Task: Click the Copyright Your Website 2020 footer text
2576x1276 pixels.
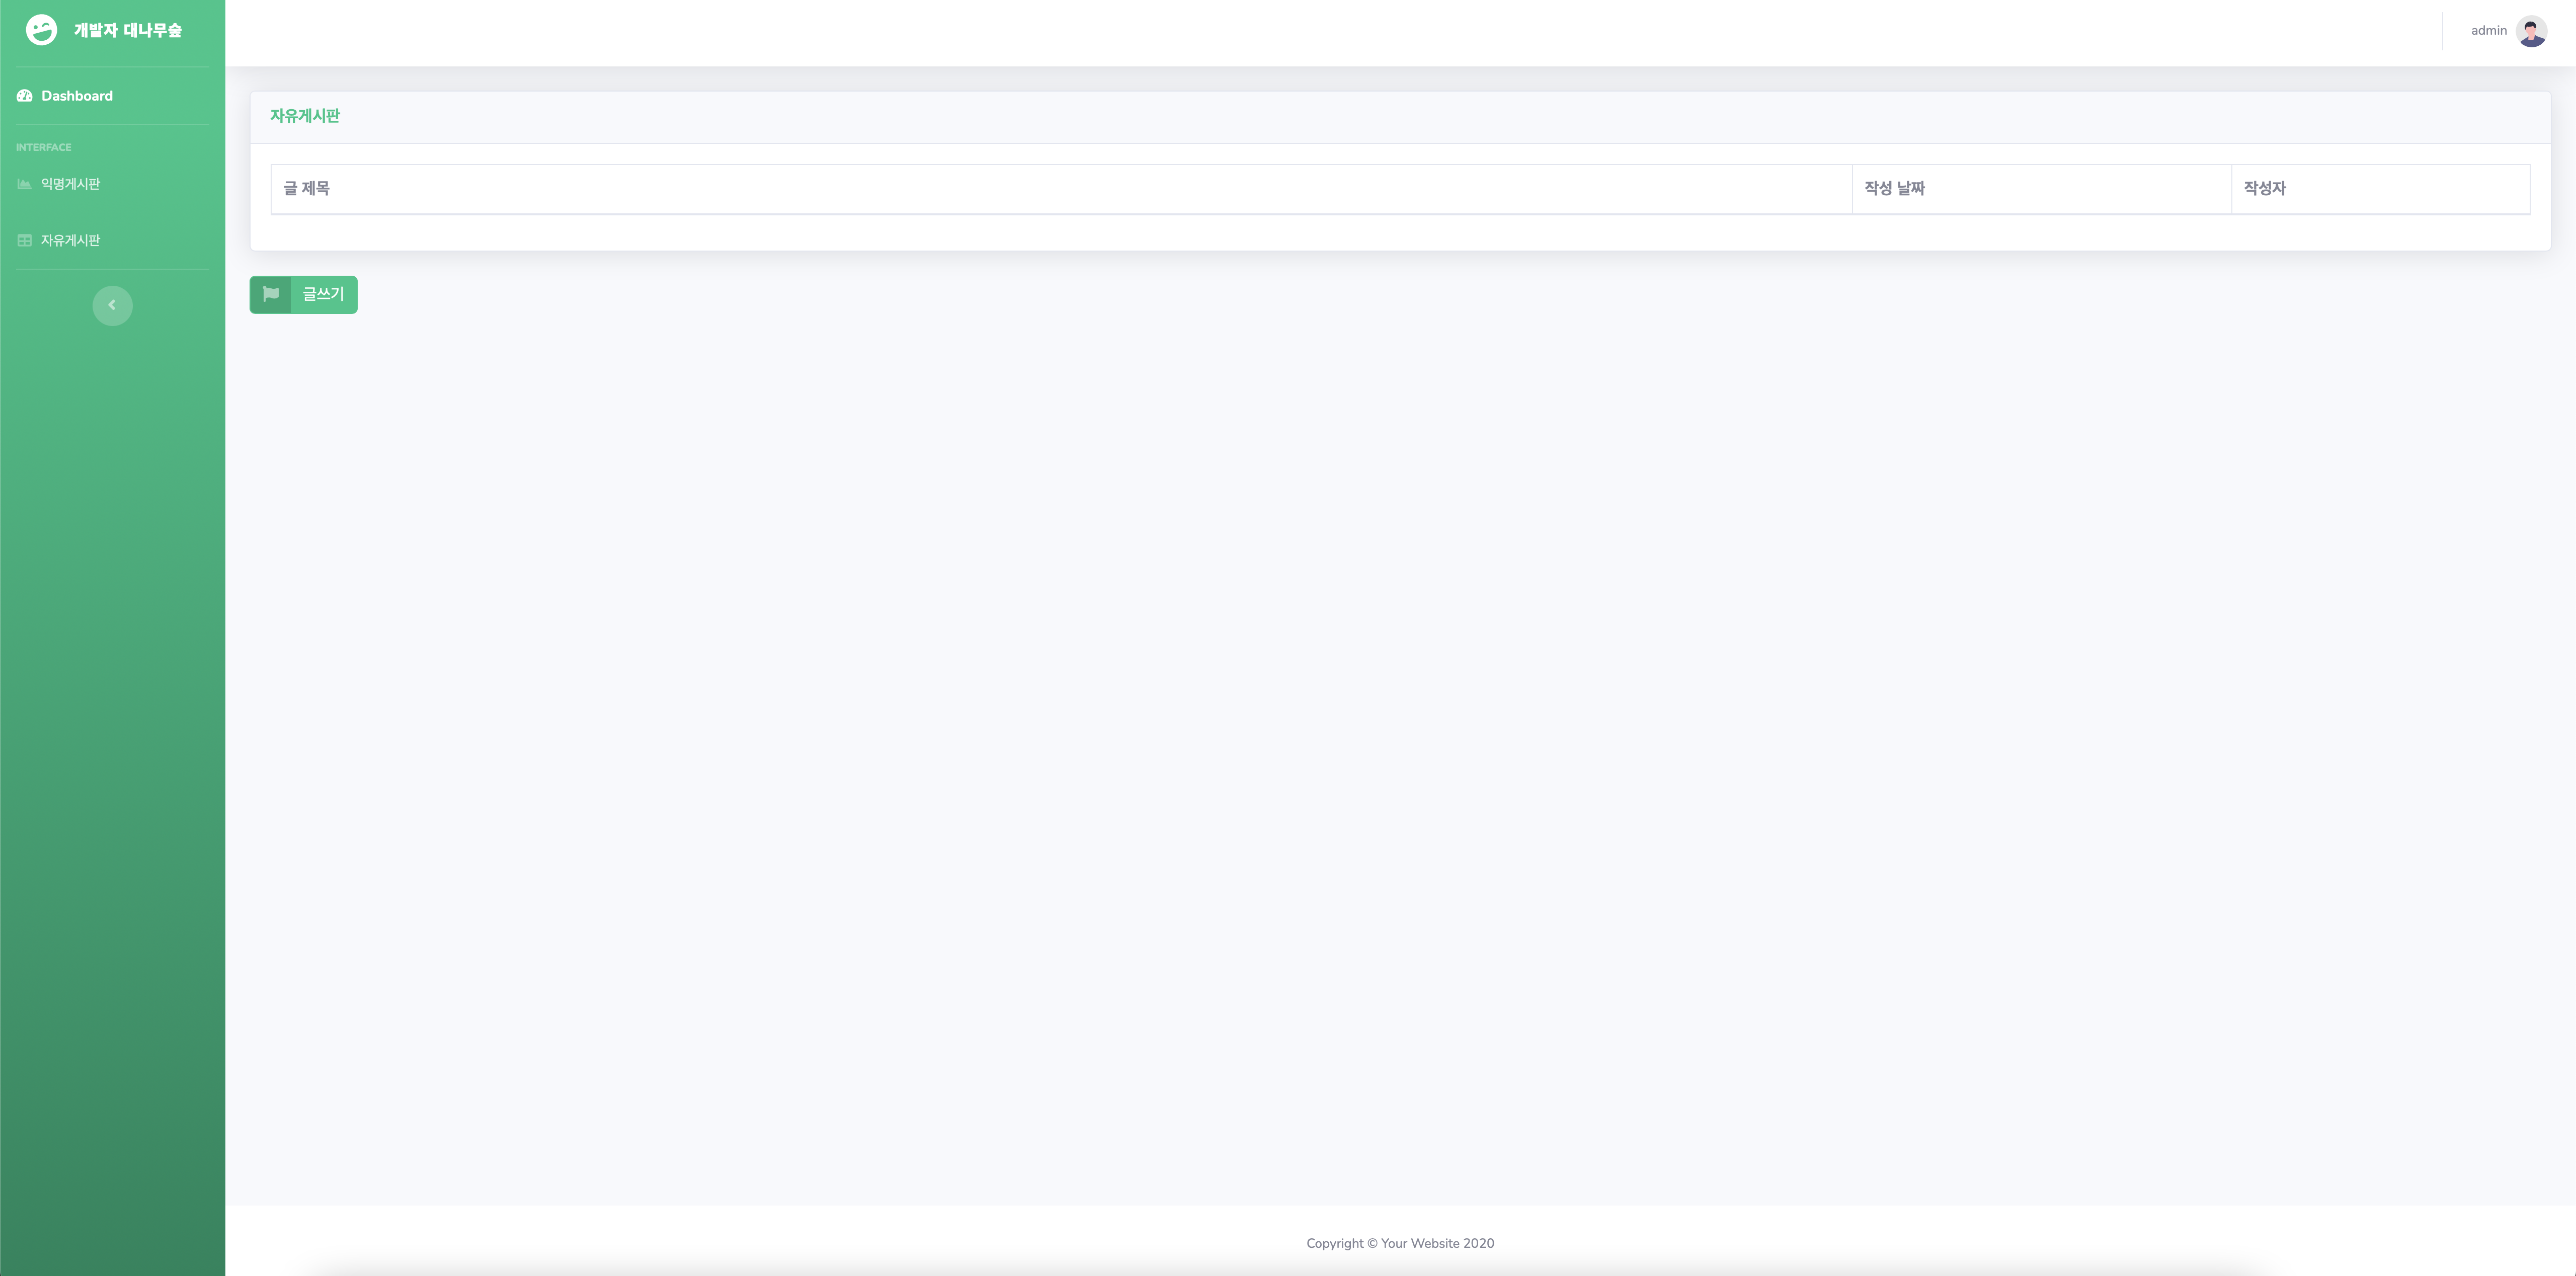Action: [1400, 1243]
